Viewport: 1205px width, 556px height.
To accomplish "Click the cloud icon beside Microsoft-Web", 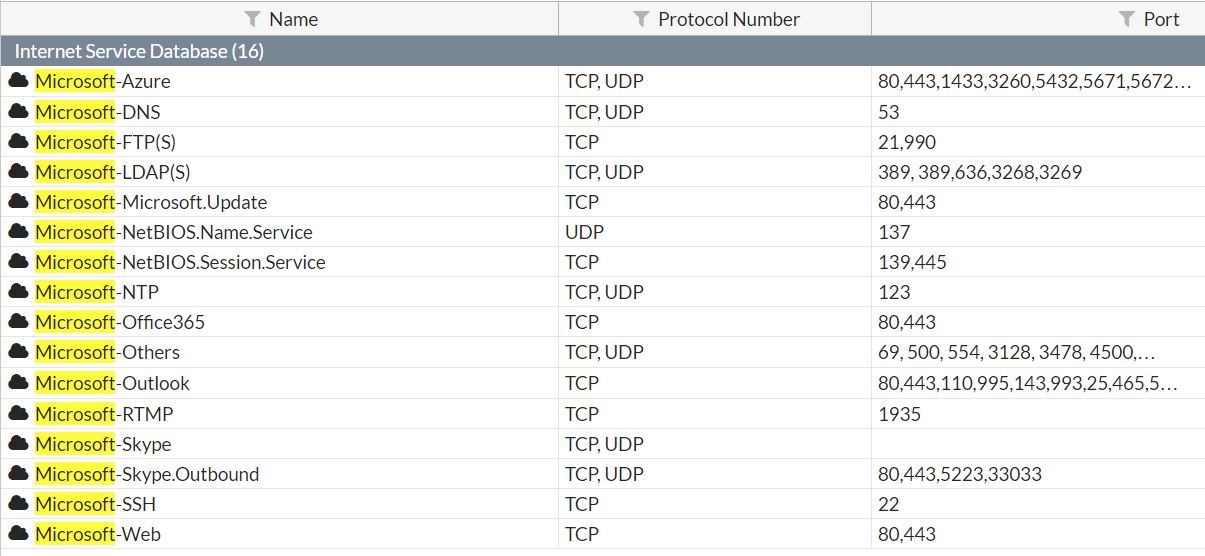I will (18, 533).
